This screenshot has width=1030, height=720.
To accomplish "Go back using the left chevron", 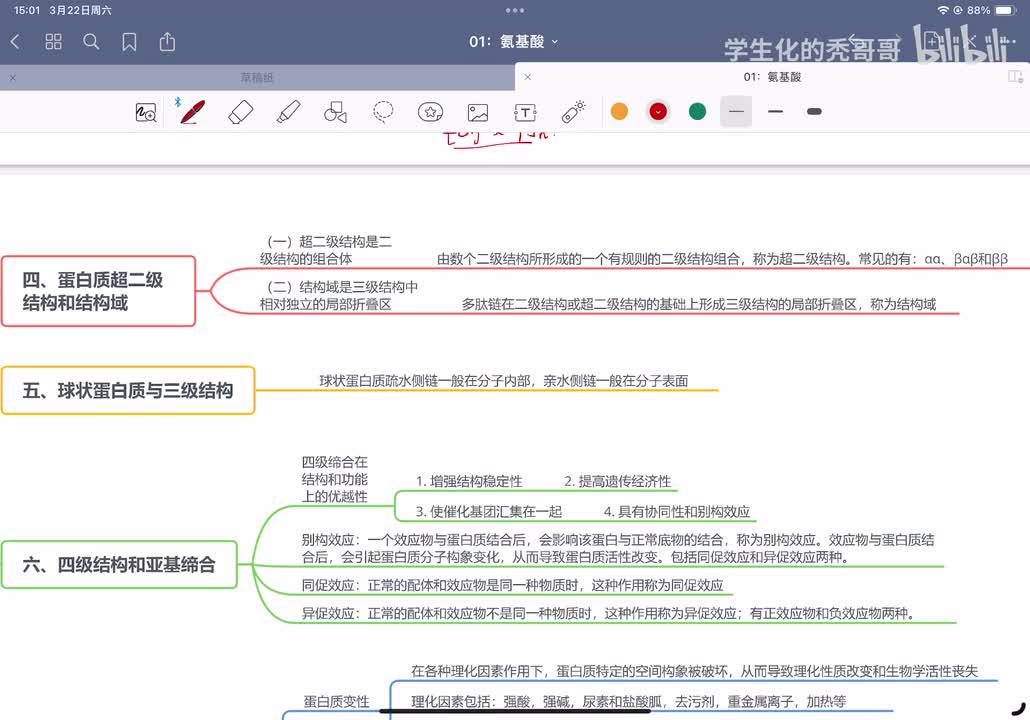I will tap(16, 42).
